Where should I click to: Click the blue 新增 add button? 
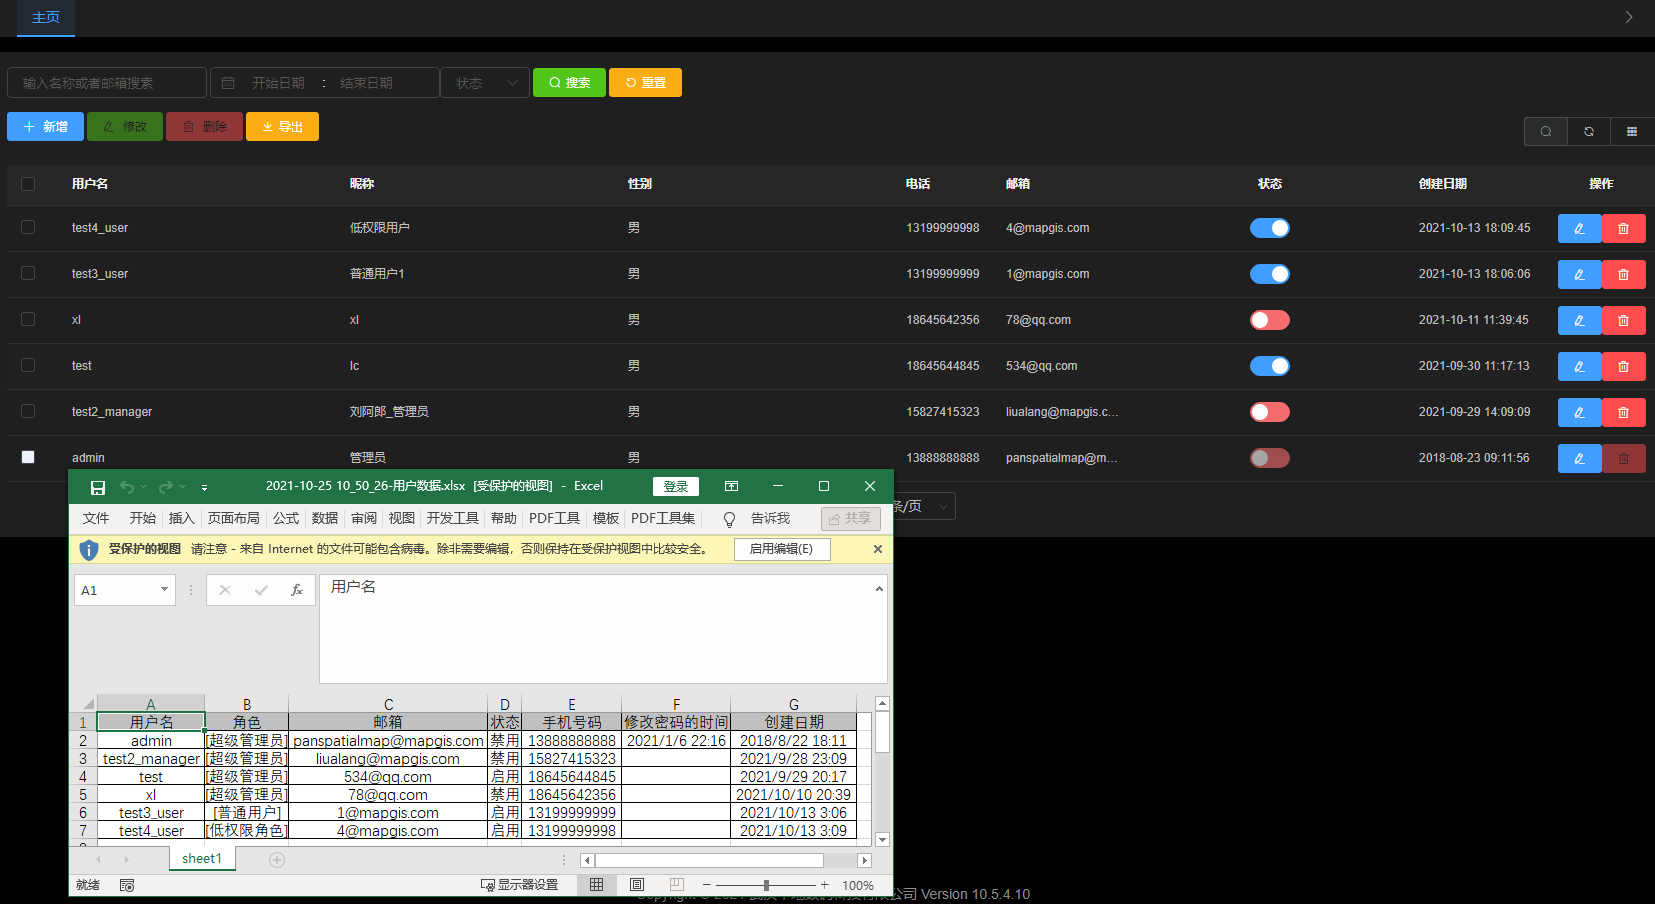click(45, 127)
